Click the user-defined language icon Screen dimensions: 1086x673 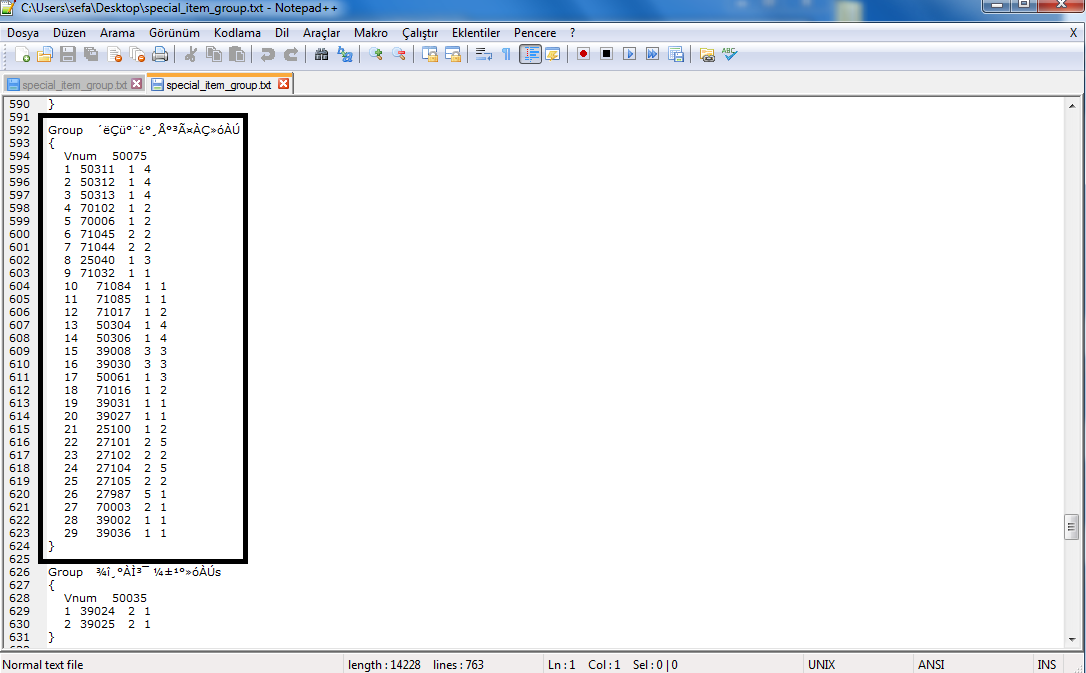(553, 54)
